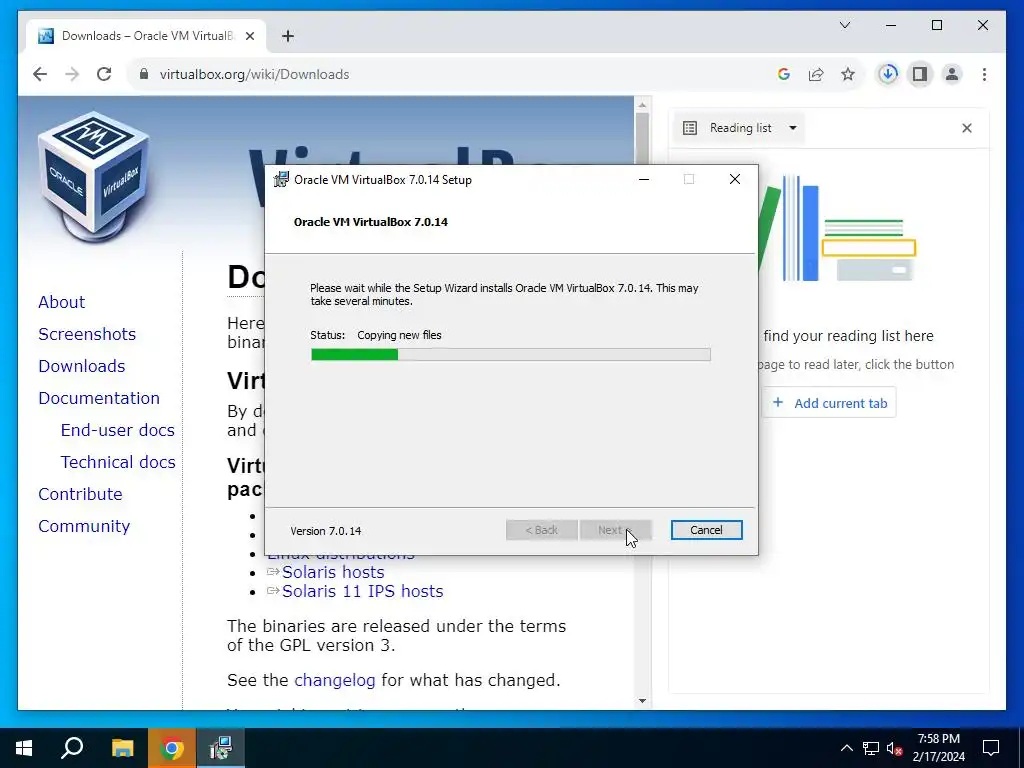This screenshot has height=768, width=1024.
Task: Open the notification center icon
Action: click(x=991, y=748)
